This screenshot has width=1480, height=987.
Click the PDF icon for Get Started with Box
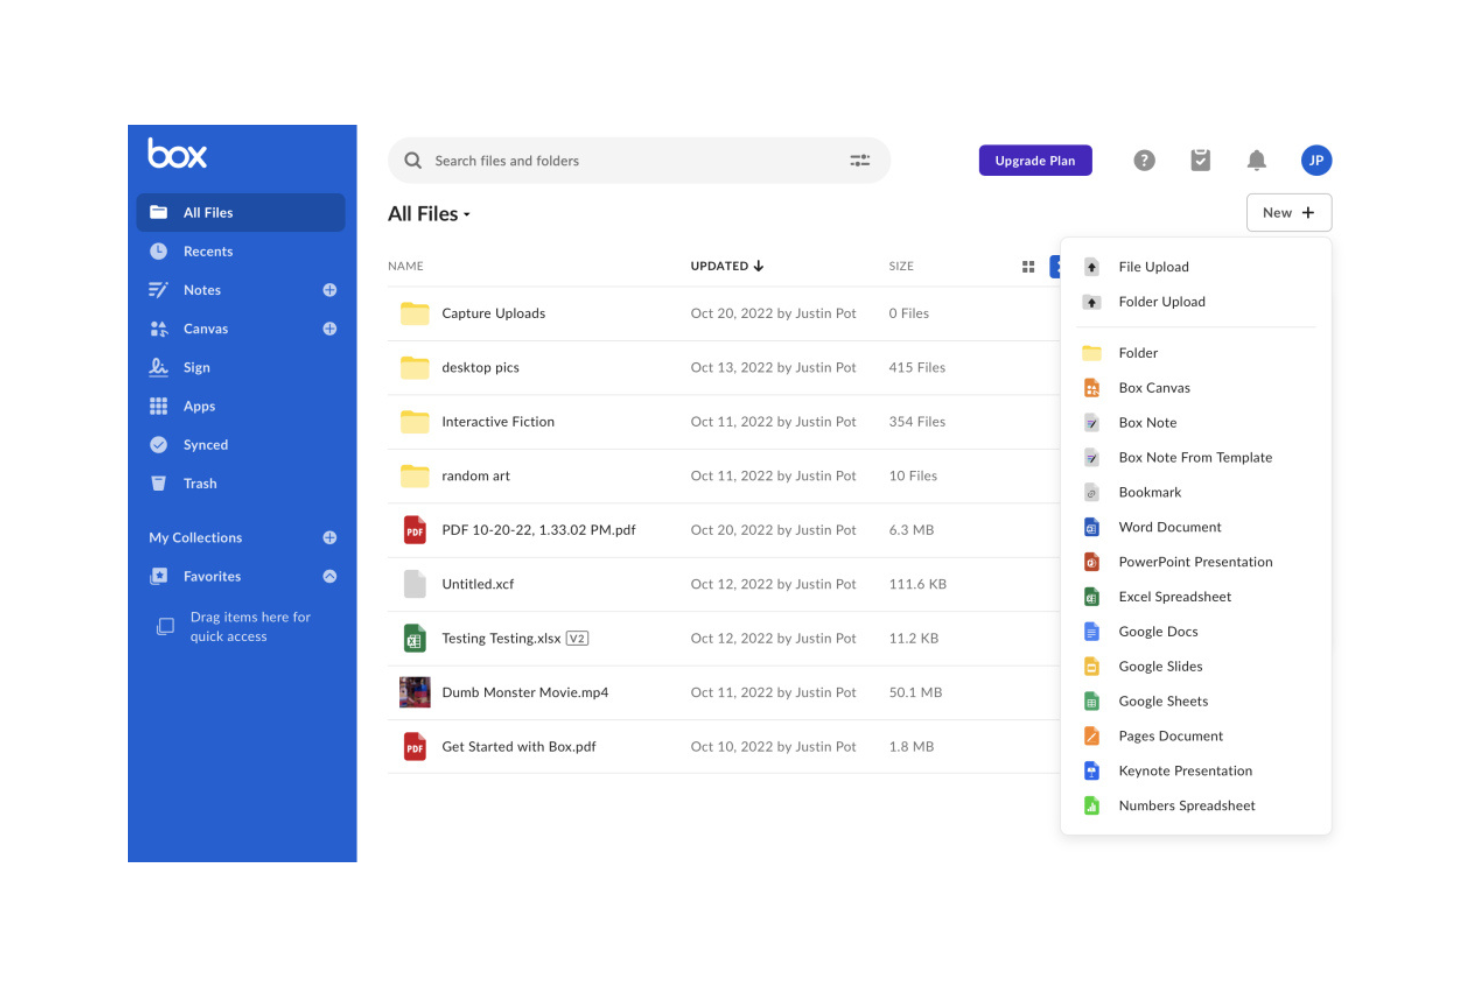(x=415, y=747)
